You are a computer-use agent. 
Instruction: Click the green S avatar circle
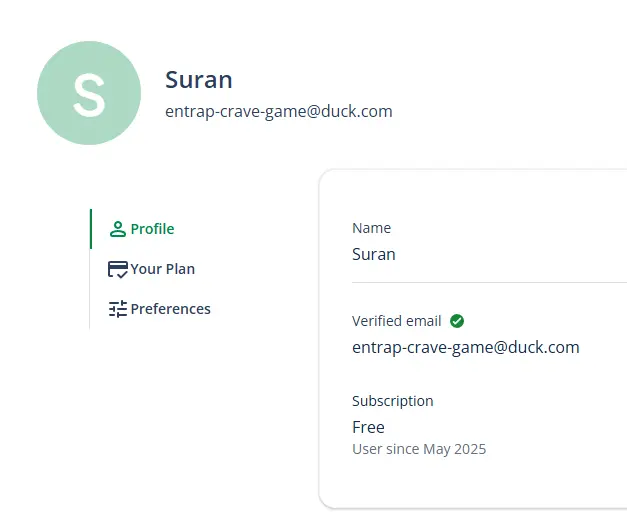click(89, 93)
